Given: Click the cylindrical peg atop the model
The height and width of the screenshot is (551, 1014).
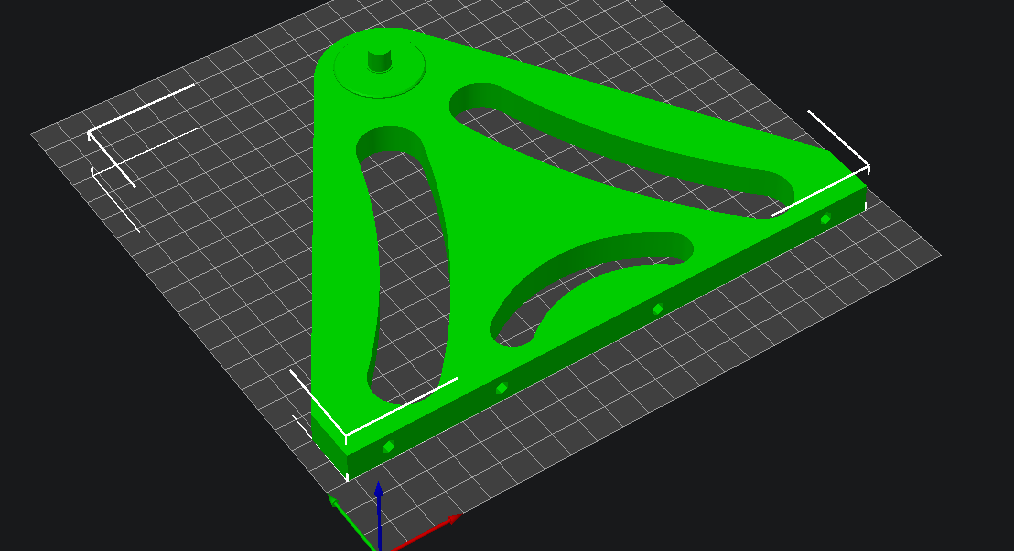Looking at the screenshot, I should coord(380,60).
